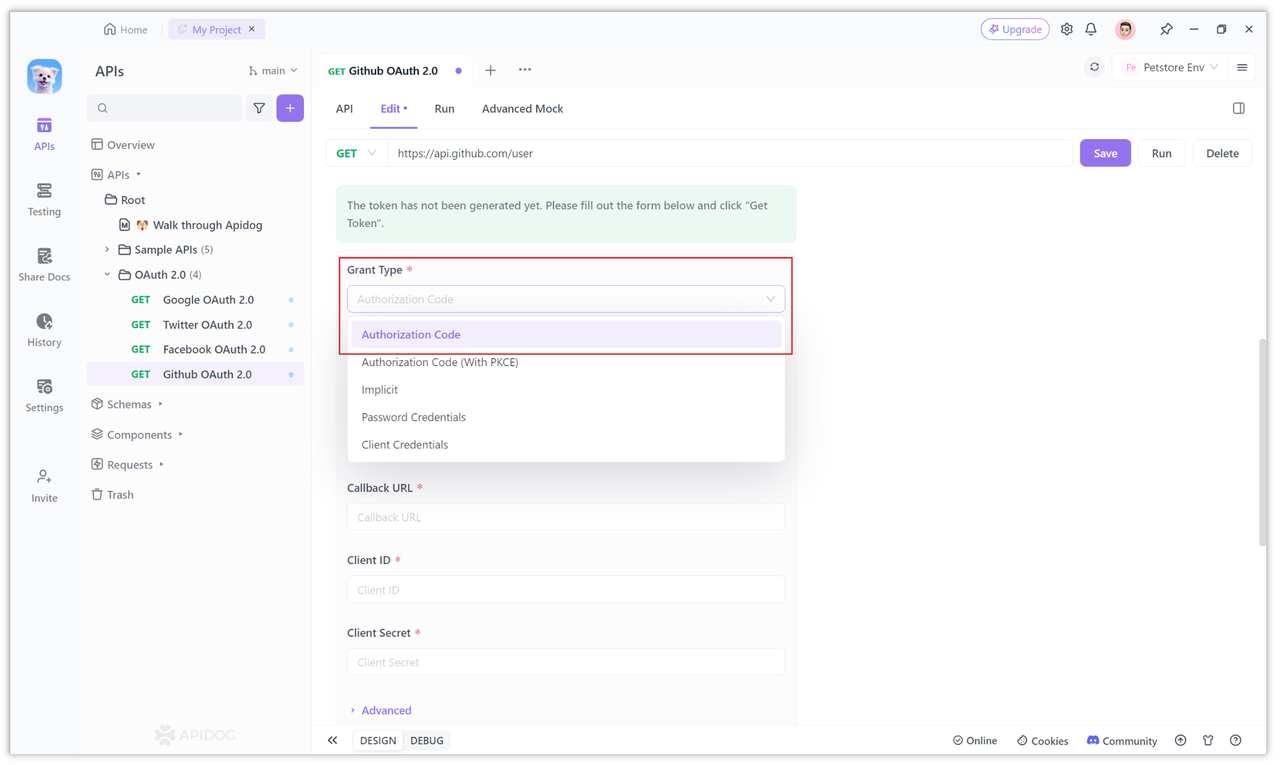Image resolution: width=1280 pixels, height=765 pixels.
Task: Open a new tab with plus icon
Action: (490, 71)
